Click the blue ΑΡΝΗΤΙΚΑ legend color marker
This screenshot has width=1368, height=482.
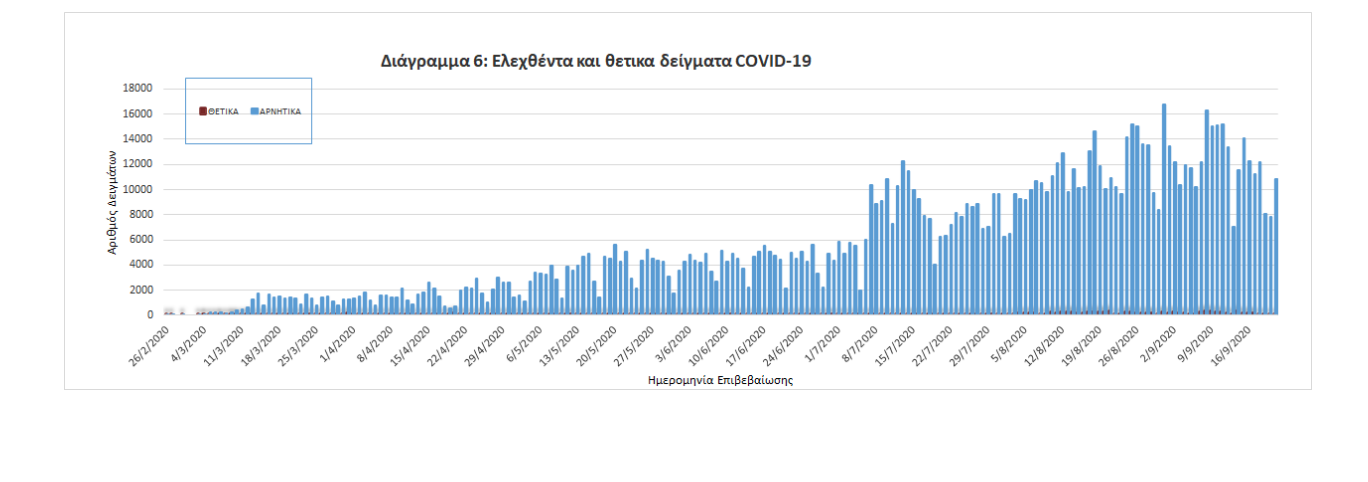point(254,111)
